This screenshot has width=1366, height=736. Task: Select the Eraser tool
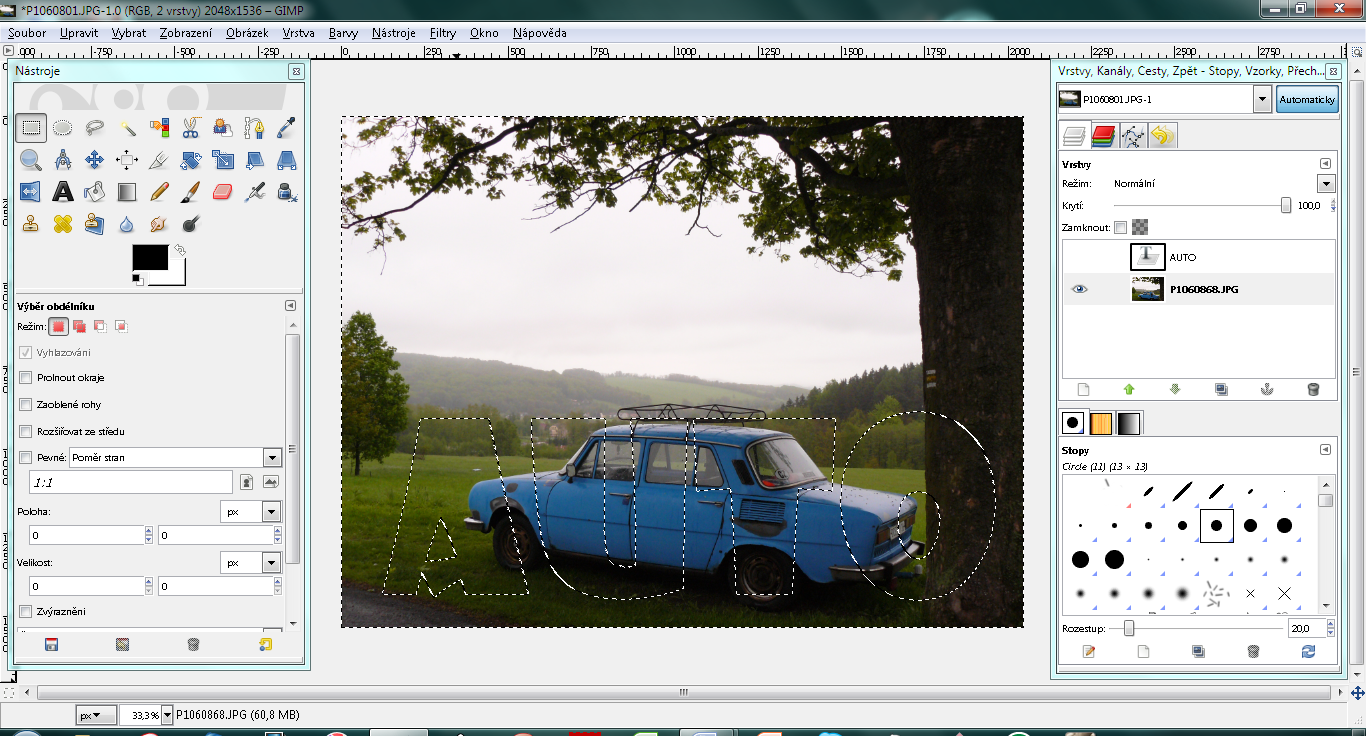pyautogui.click(x=223, y=191)
